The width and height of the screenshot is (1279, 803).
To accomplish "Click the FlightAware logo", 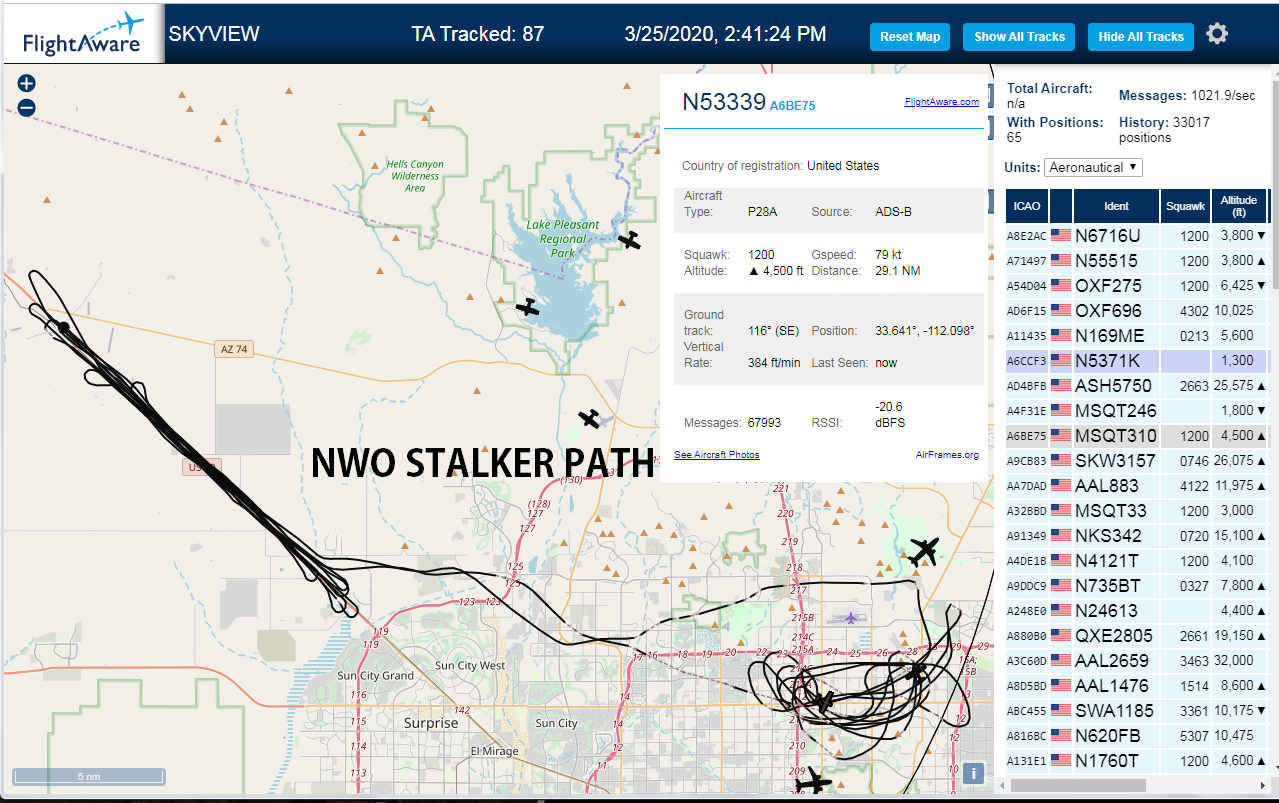I will pyautogui.click(x=82, y=34).
